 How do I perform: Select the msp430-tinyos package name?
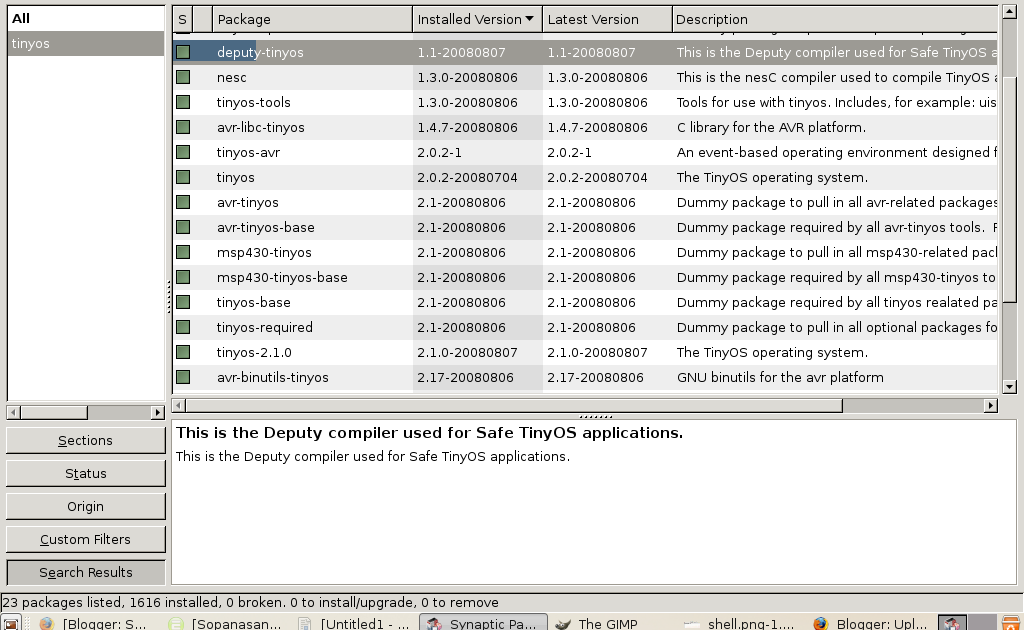264,253
